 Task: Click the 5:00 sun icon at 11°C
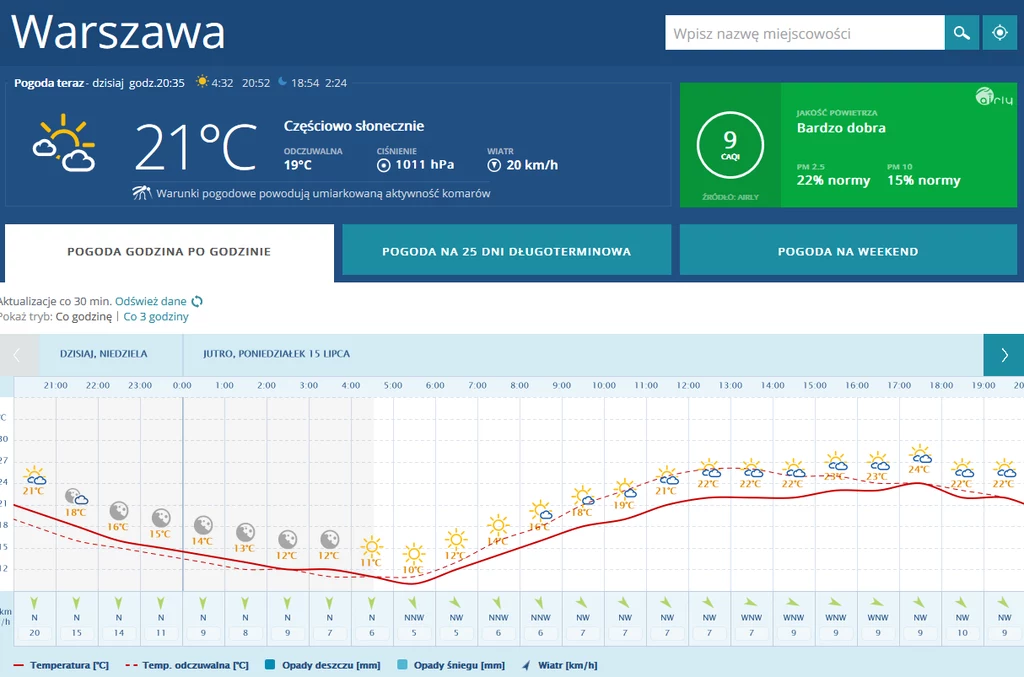[x=372, y=546]
